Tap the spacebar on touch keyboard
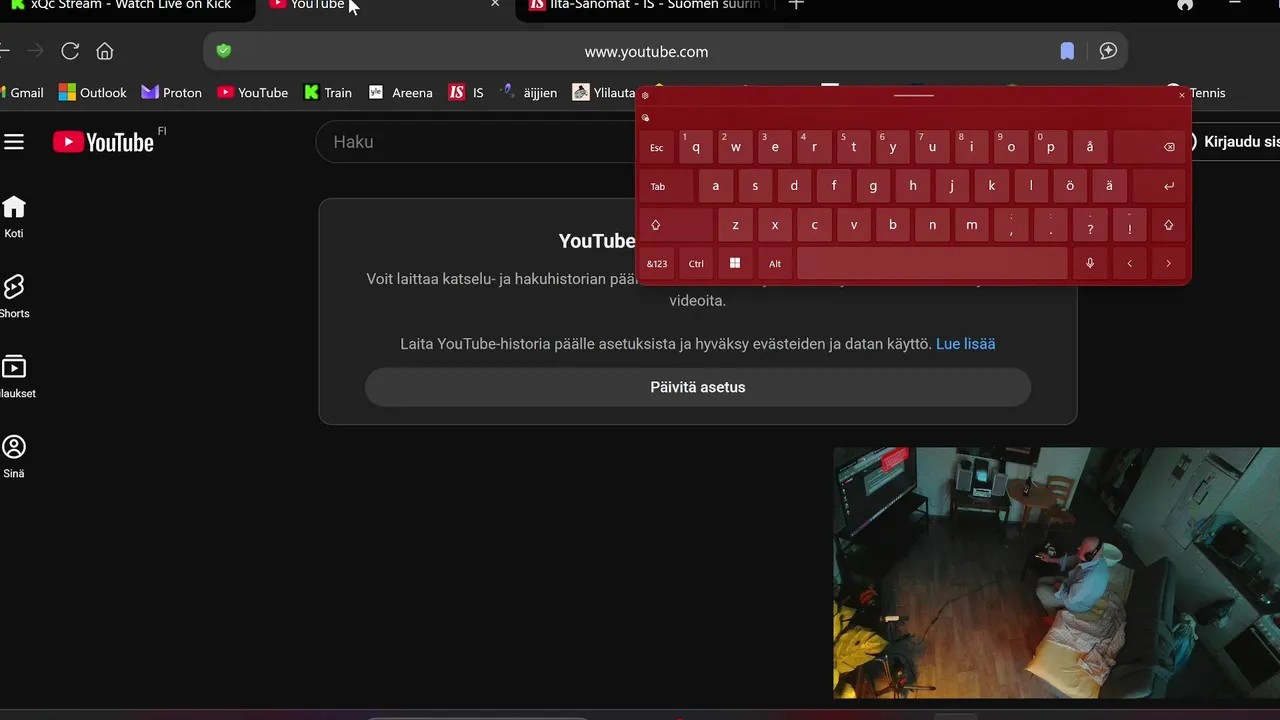The height and width of the screenshot is (720, 1280). 932,263
